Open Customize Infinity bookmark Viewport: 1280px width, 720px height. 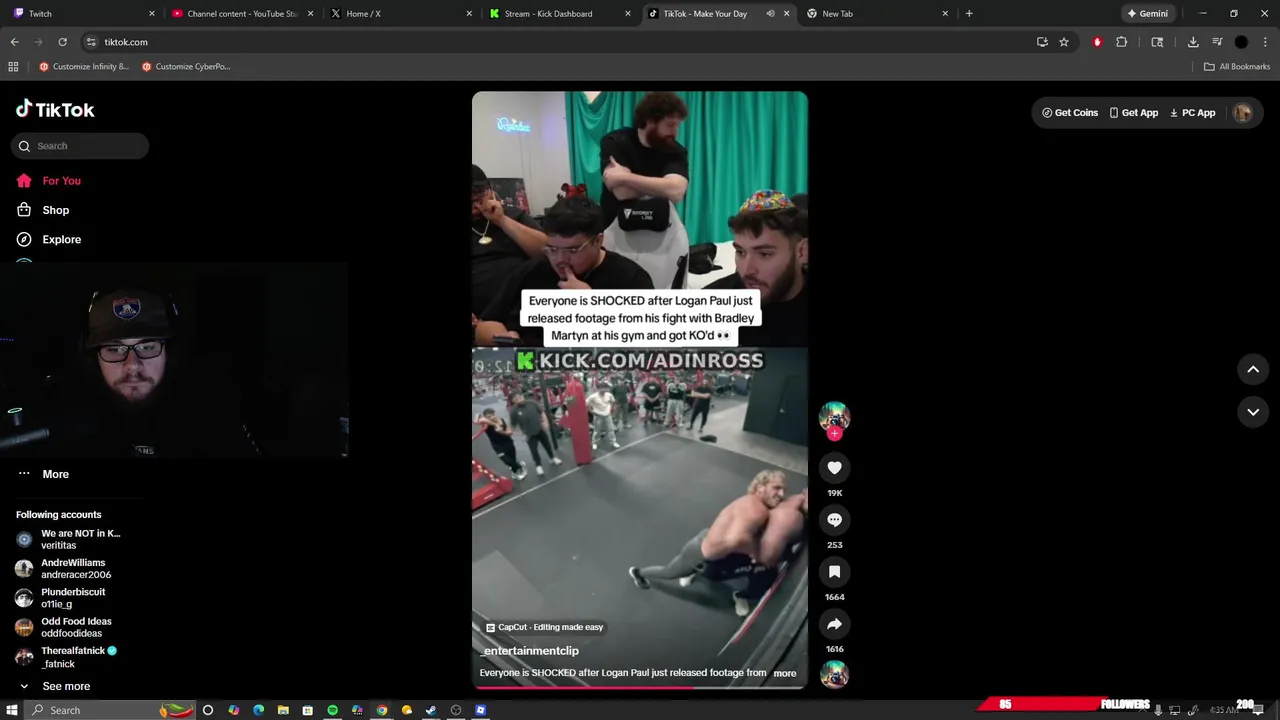click(84, 67)
